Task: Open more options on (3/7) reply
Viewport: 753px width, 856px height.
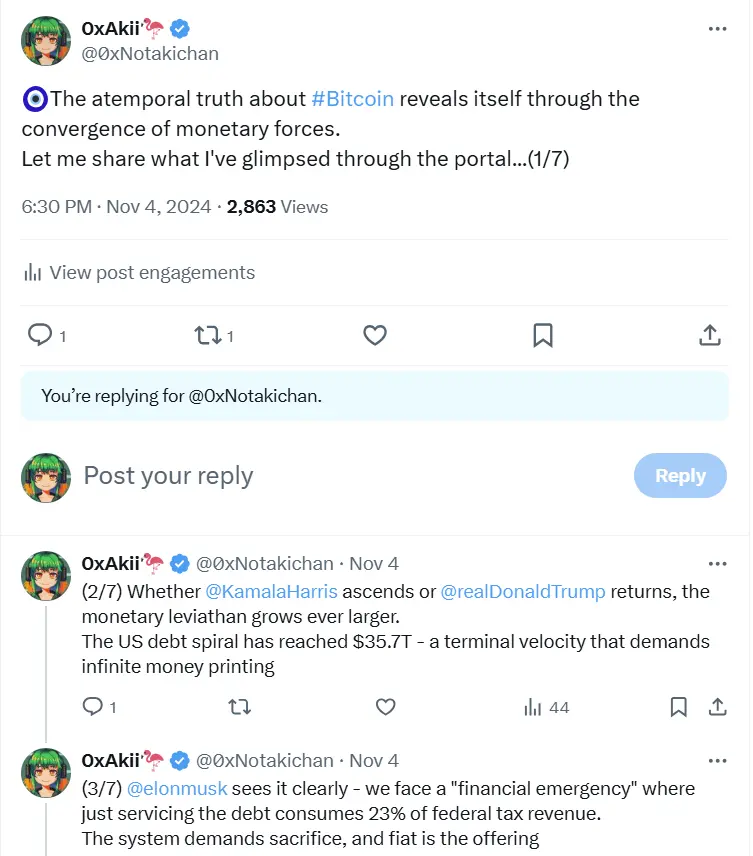Action: tap(717, 760)
